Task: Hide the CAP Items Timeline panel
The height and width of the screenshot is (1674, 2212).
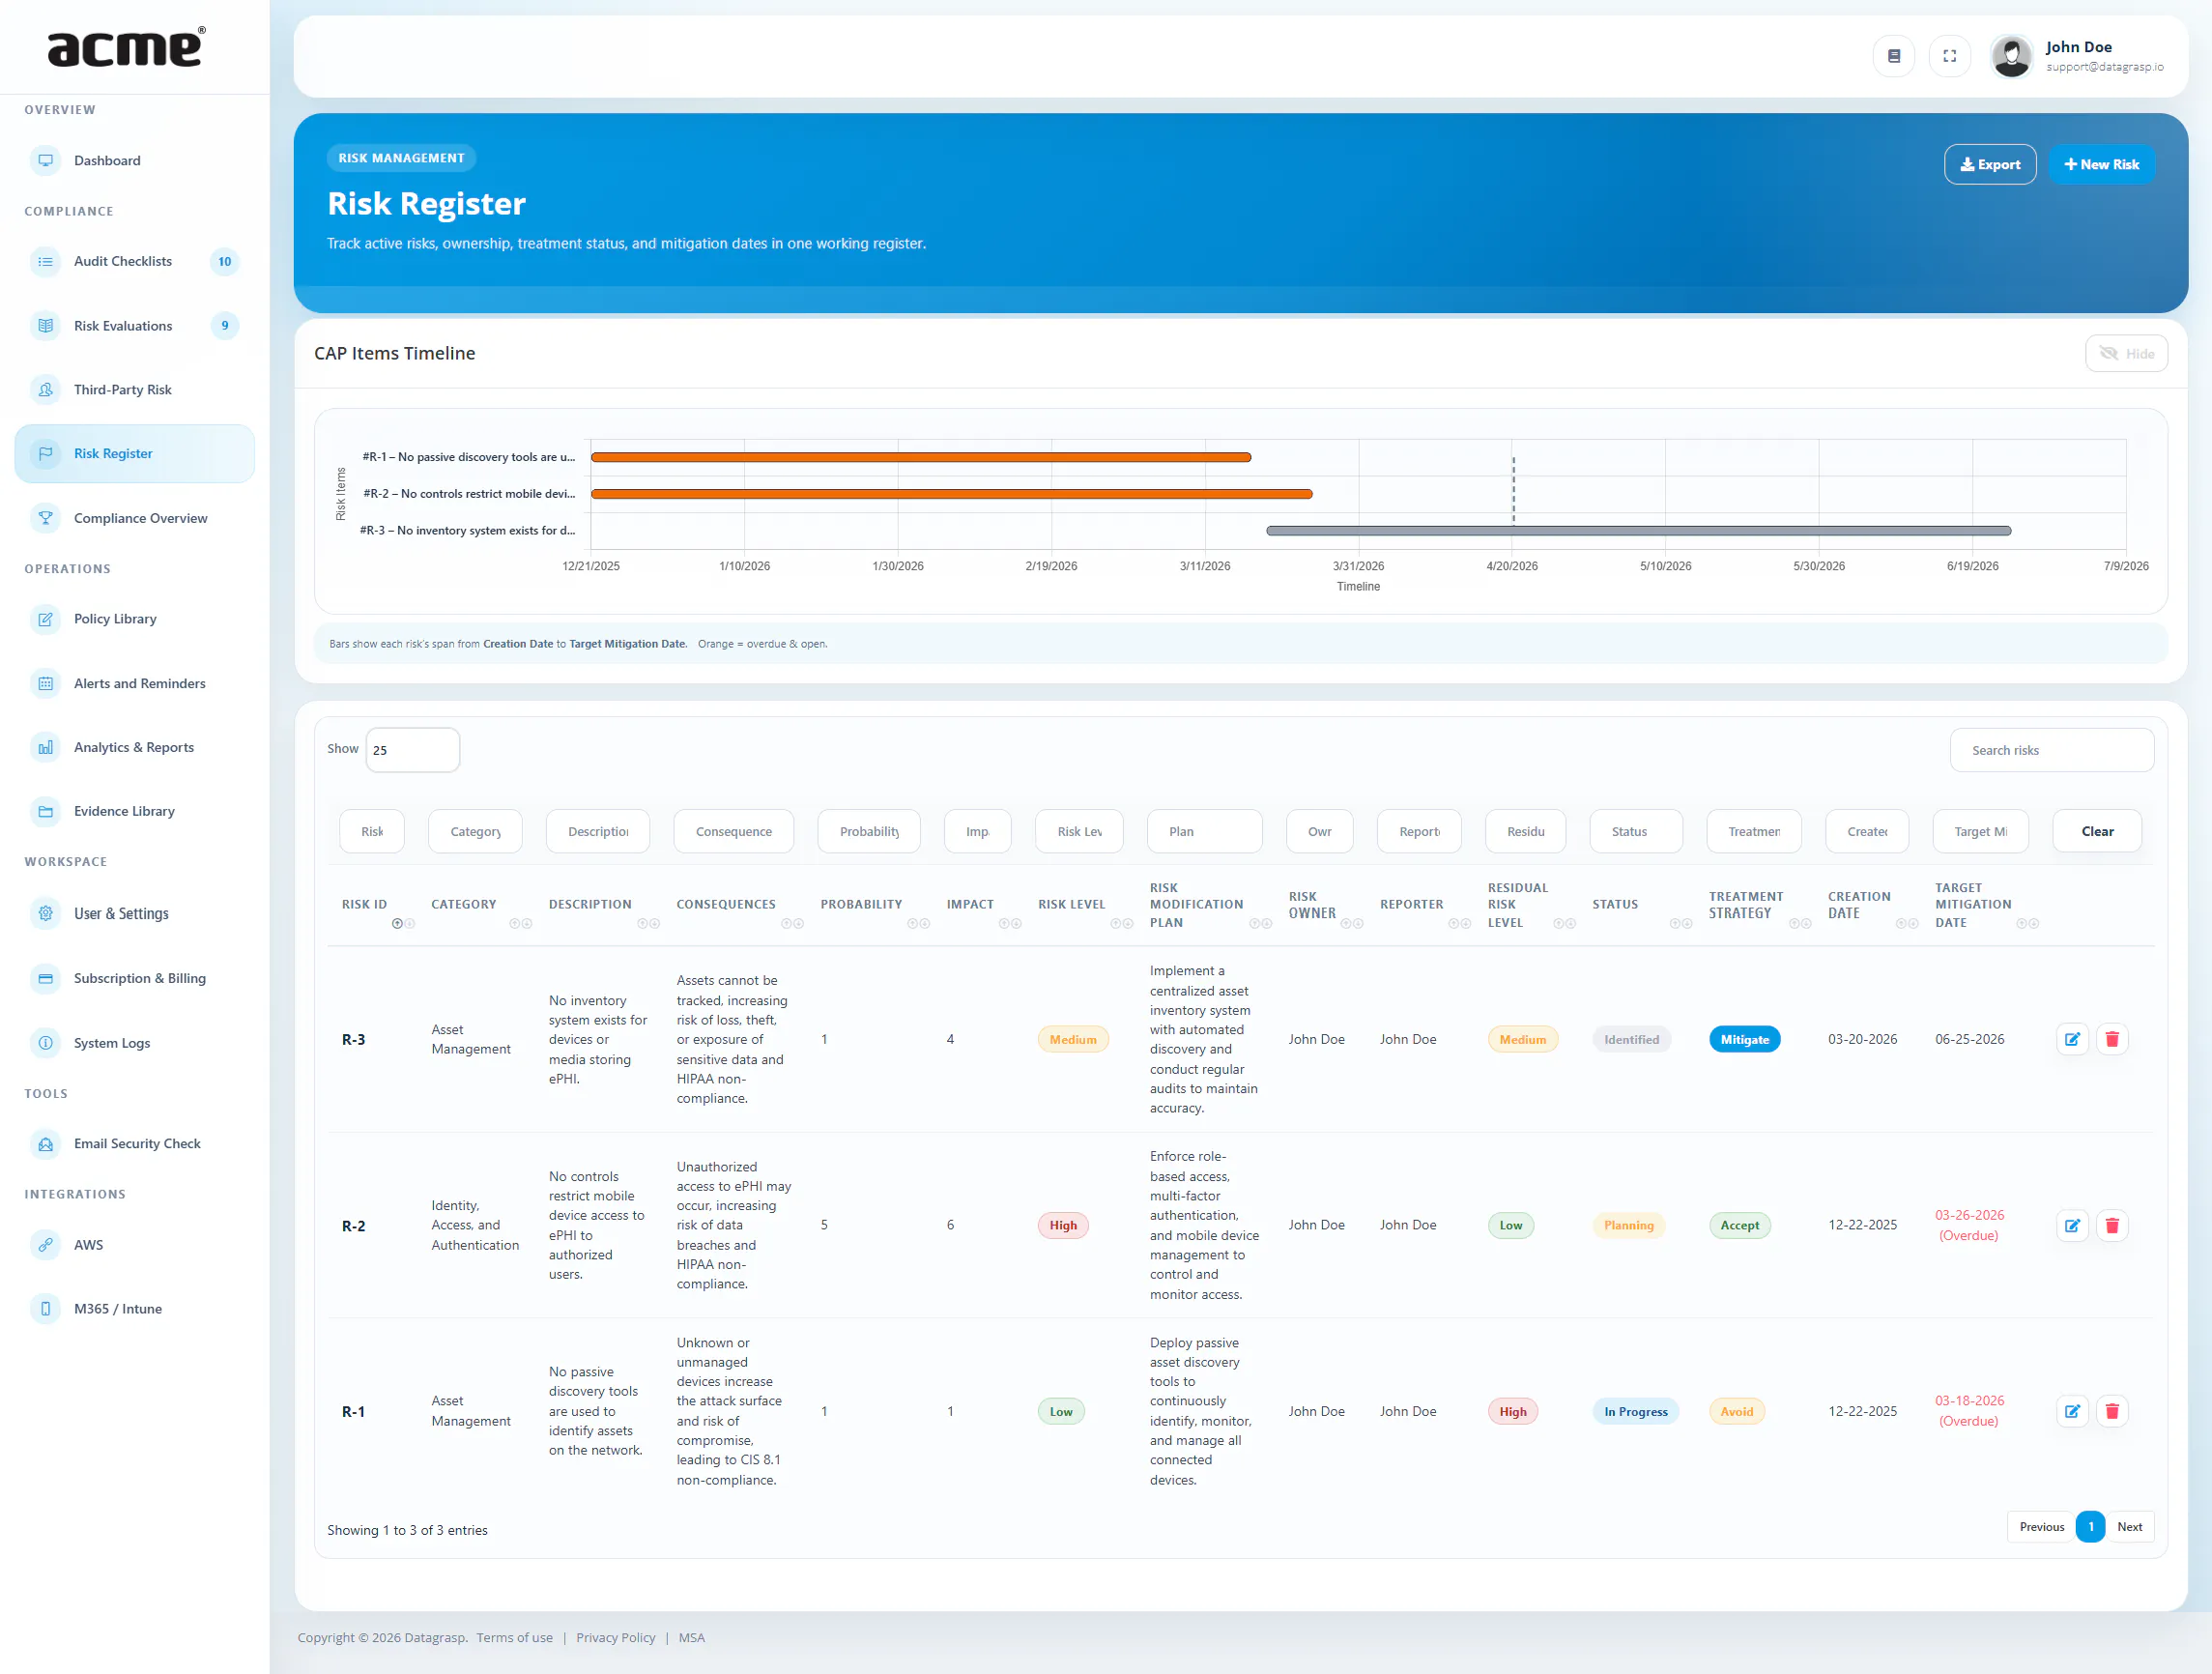Action: pyautogui.click(x=2126, y=353)
